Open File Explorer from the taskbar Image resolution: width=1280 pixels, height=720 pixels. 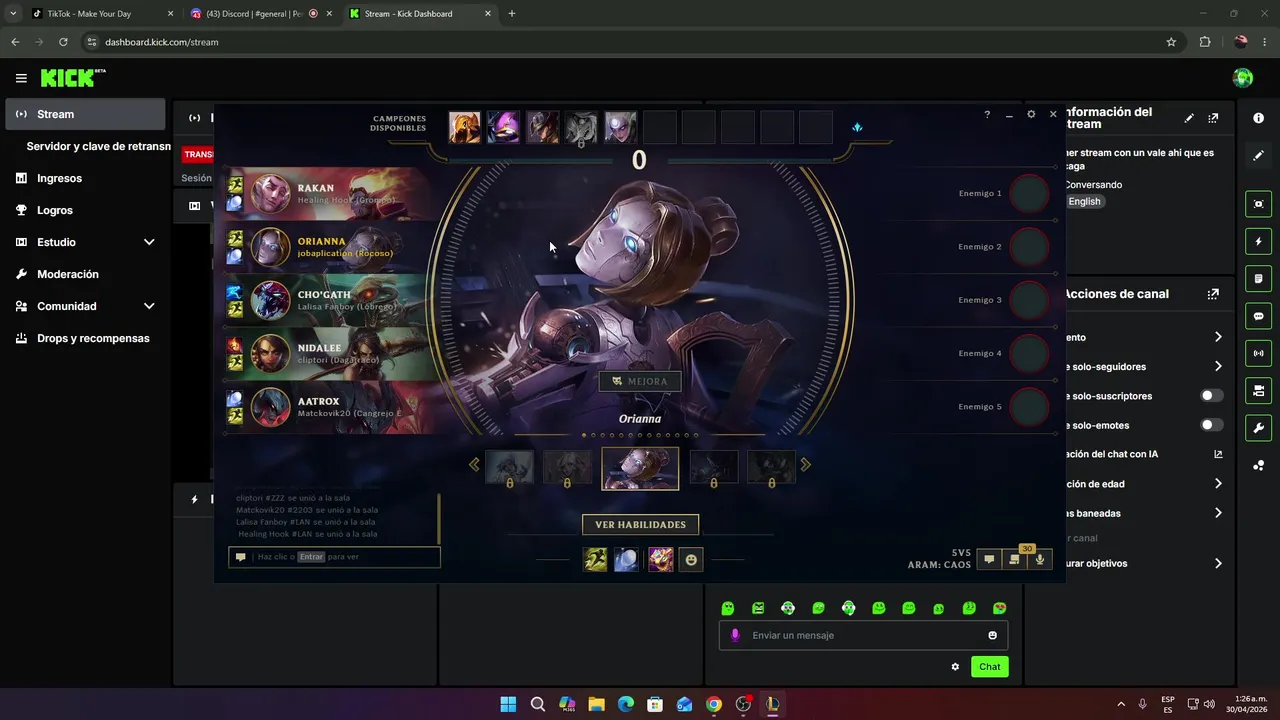pyautogui.click(x=596, y=704)
